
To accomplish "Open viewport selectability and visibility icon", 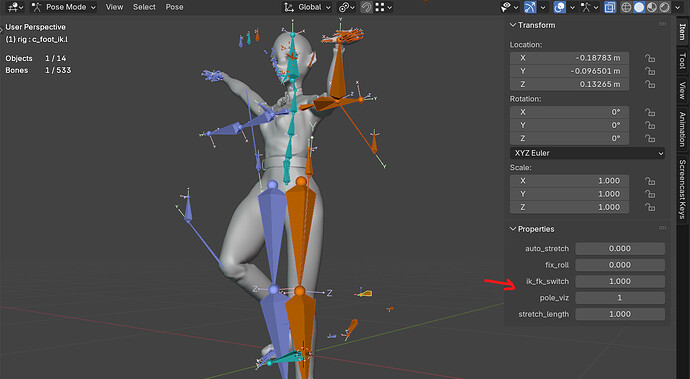I will coord(506,7).
